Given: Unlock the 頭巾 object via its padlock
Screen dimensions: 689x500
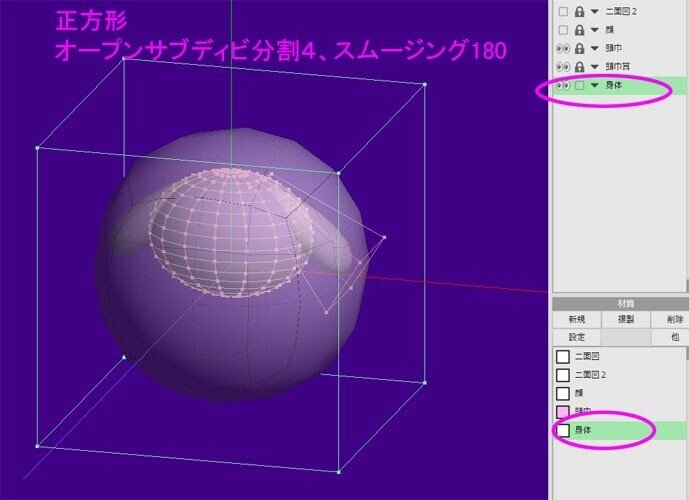Looking at the screenshot, I should [x=580, y=48].
